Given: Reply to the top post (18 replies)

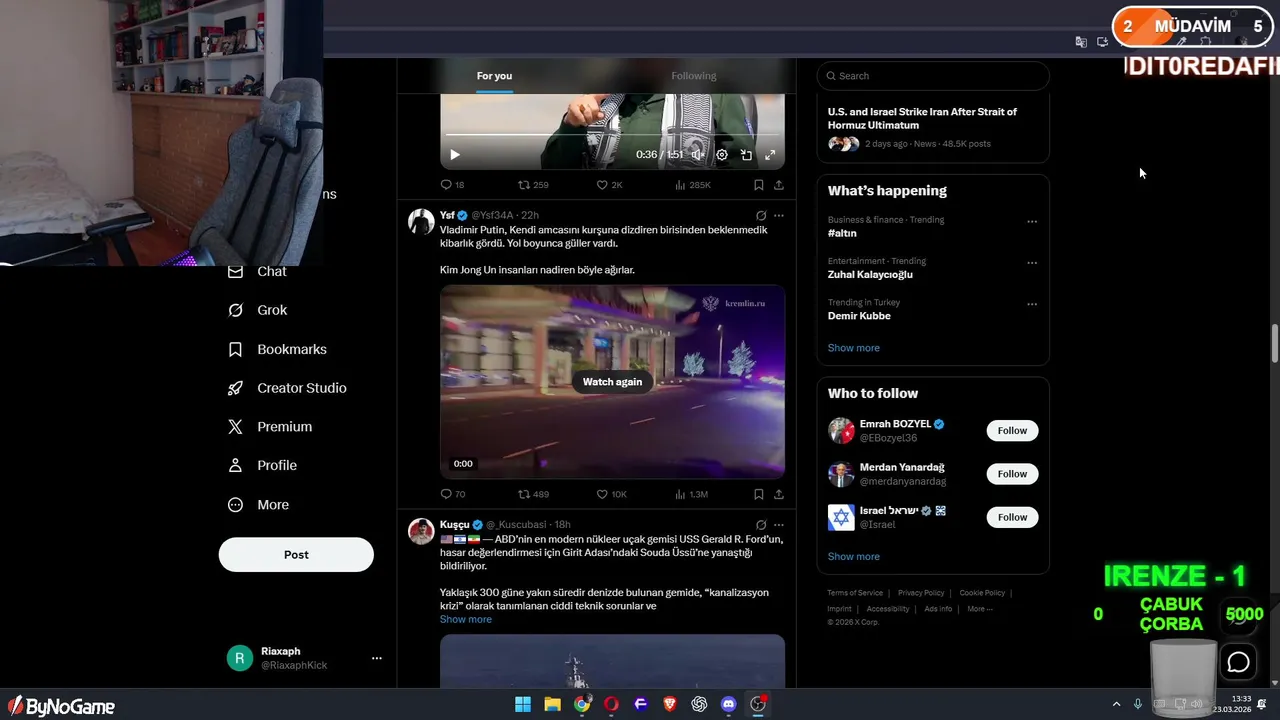Looking at the screenshot, I should [452, 185].
